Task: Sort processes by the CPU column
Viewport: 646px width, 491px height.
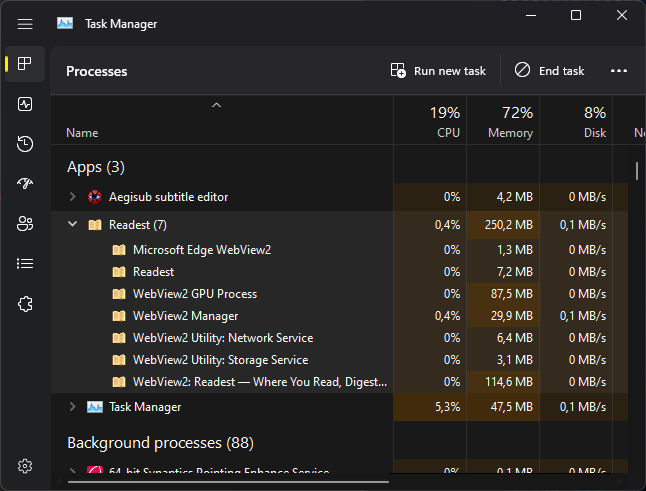Action: pyautogui.click(x=430, y=122)
